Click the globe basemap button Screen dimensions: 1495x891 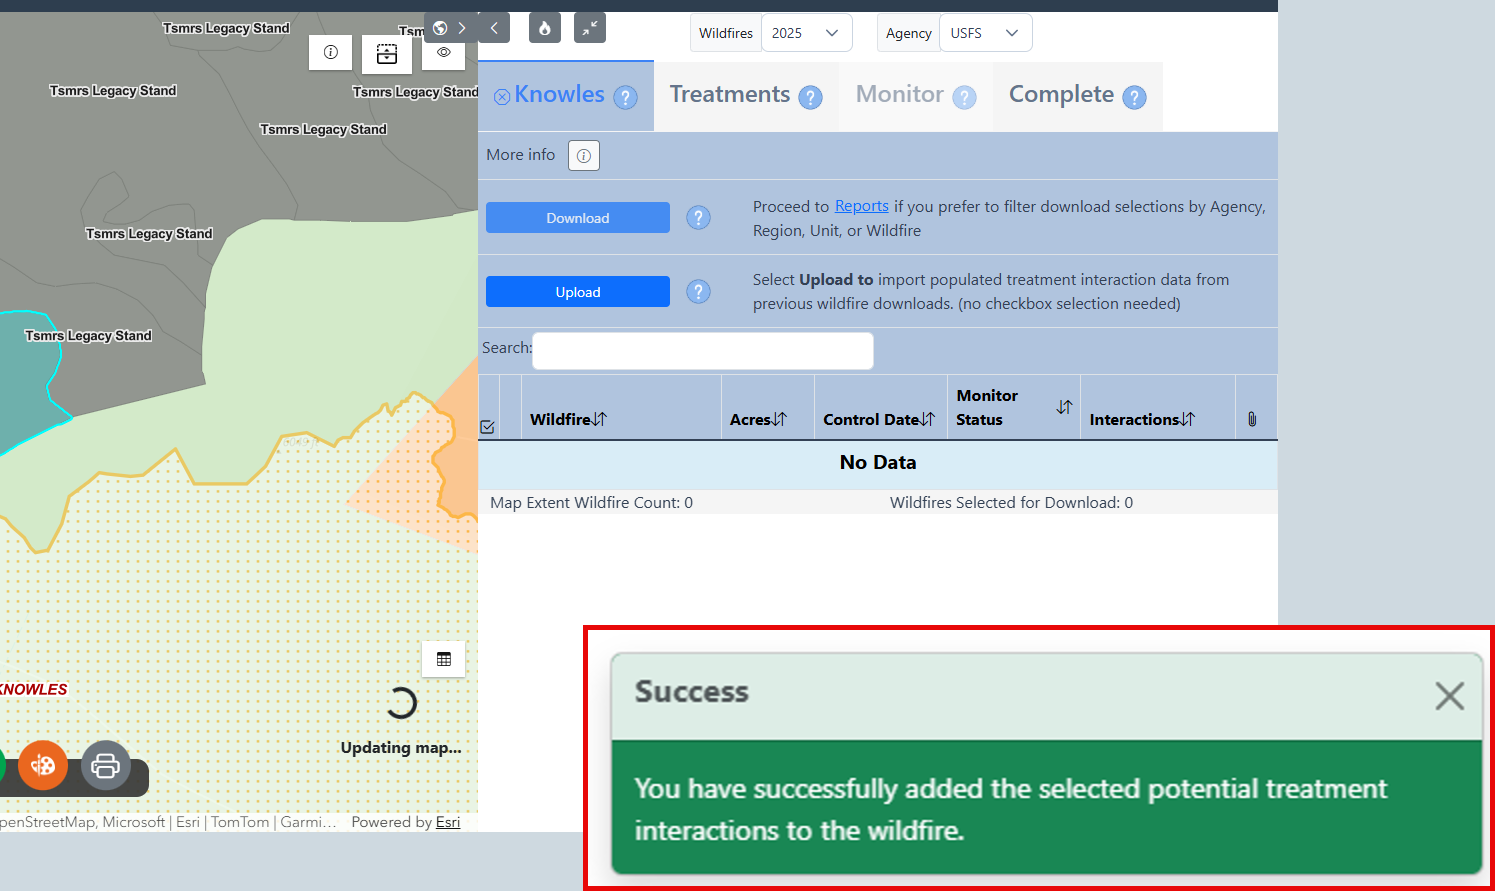click(440, 28)
